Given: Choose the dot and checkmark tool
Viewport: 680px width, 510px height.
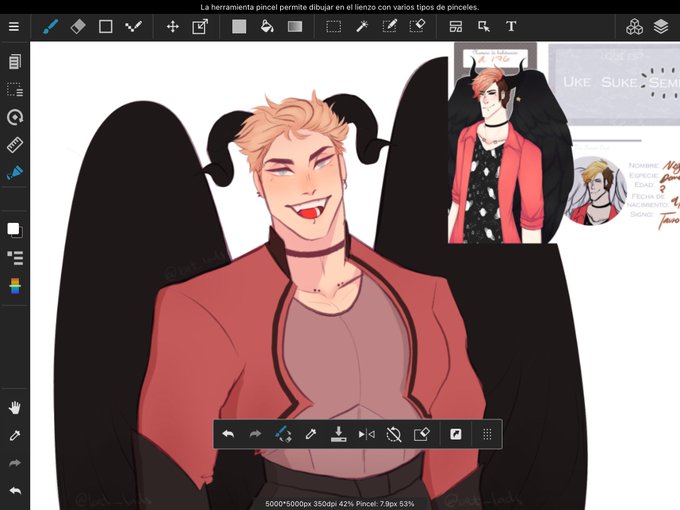Looking at the screenshot, I should click(x=133, y=26).
